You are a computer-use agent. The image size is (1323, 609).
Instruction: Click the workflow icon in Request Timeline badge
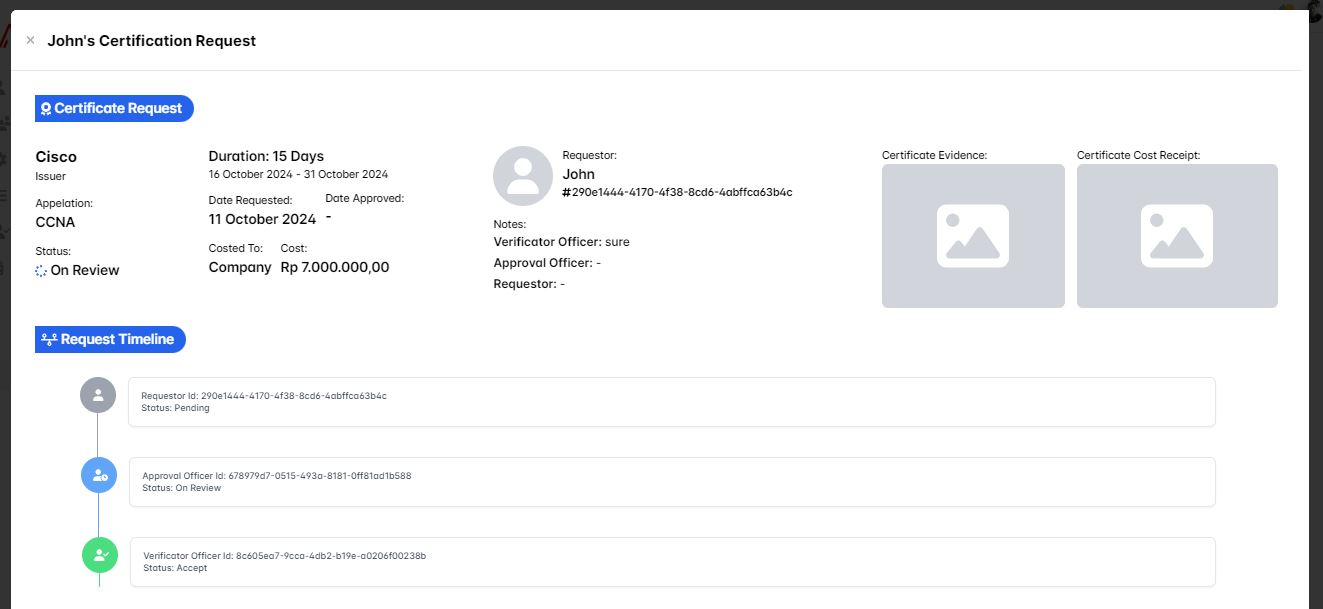pyautogui.click(x=48, y=340)
